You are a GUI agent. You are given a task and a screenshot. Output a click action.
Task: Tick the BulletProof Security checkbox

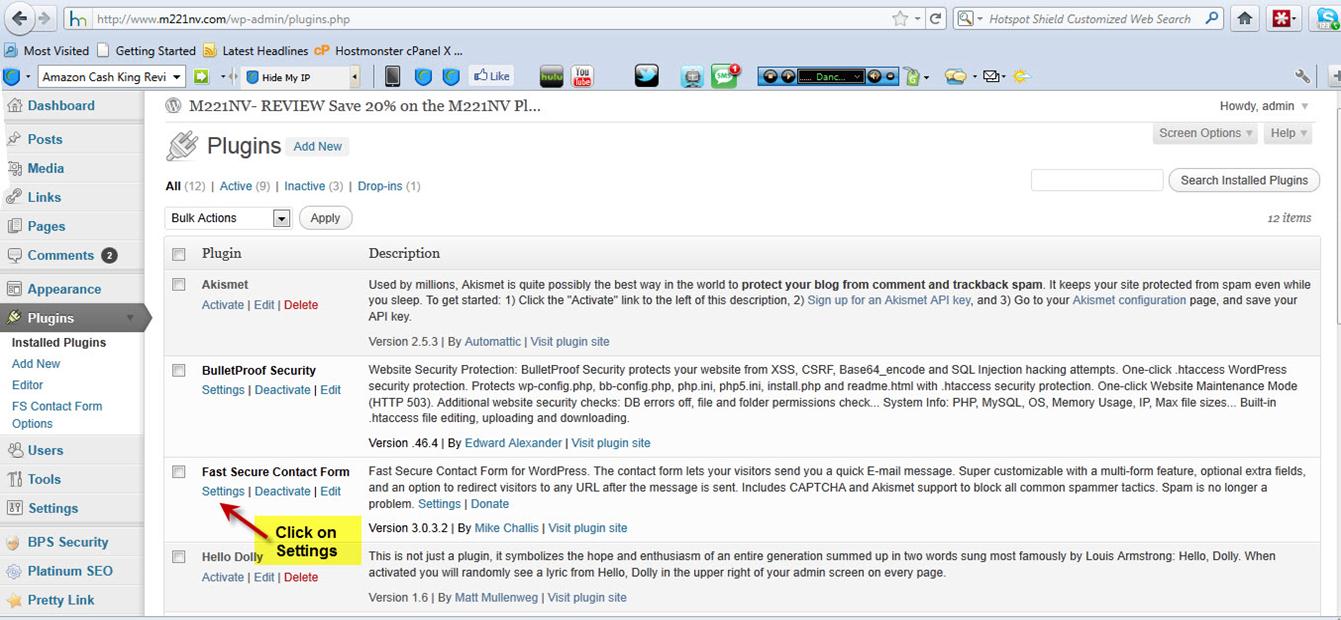pyautogui.click(x=179, y=370)
